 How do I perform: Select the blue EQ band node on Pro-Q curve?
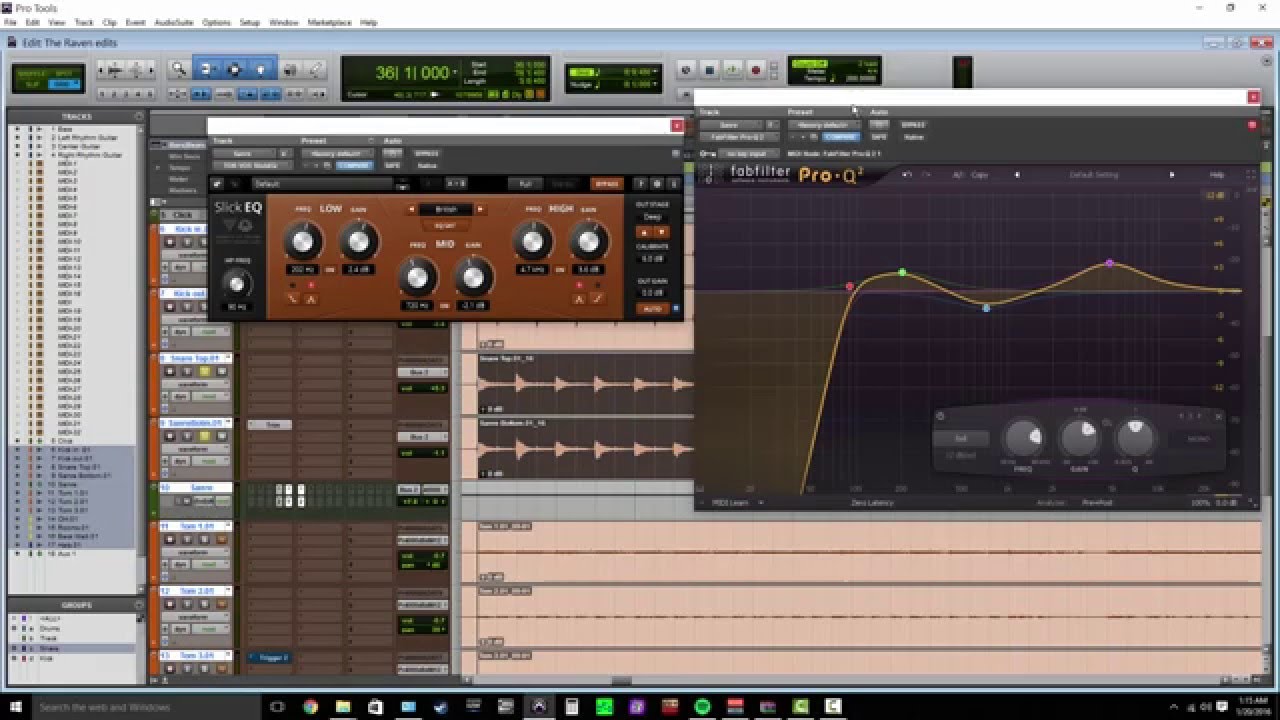click(986, 308)
